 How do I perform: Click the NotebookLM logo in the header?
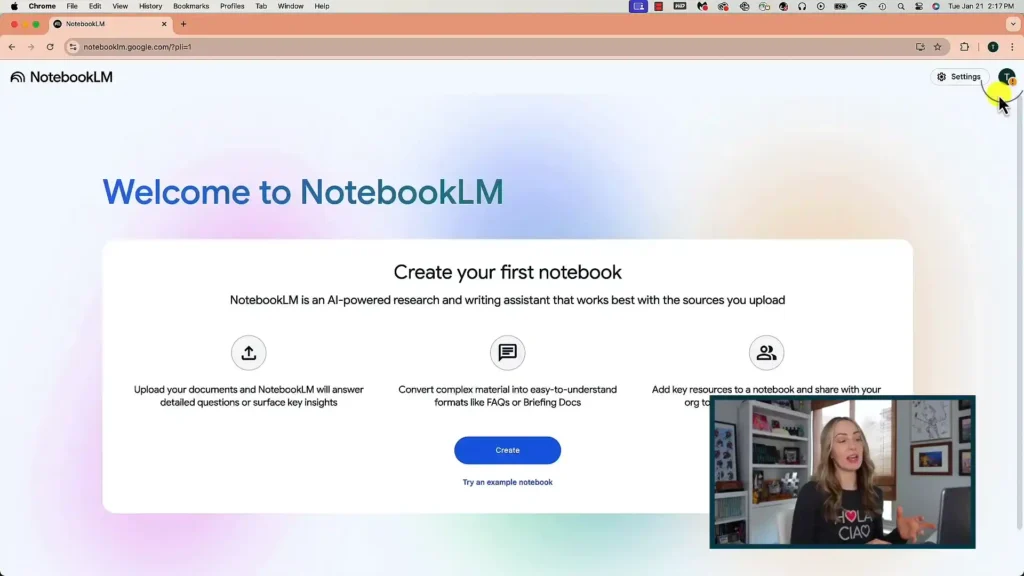pos(62,76)
